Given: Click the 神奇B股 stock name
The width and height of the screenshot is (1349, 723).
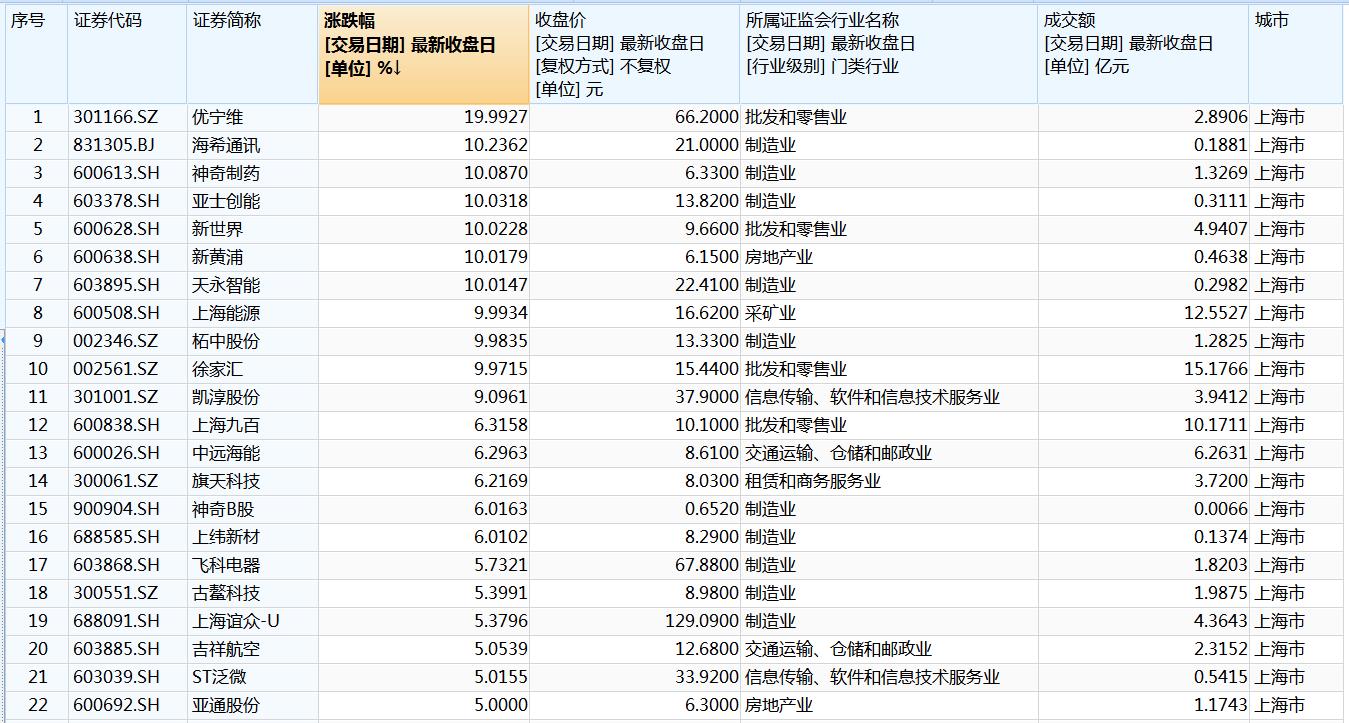Looking at the screenshot, I should 223,509.
